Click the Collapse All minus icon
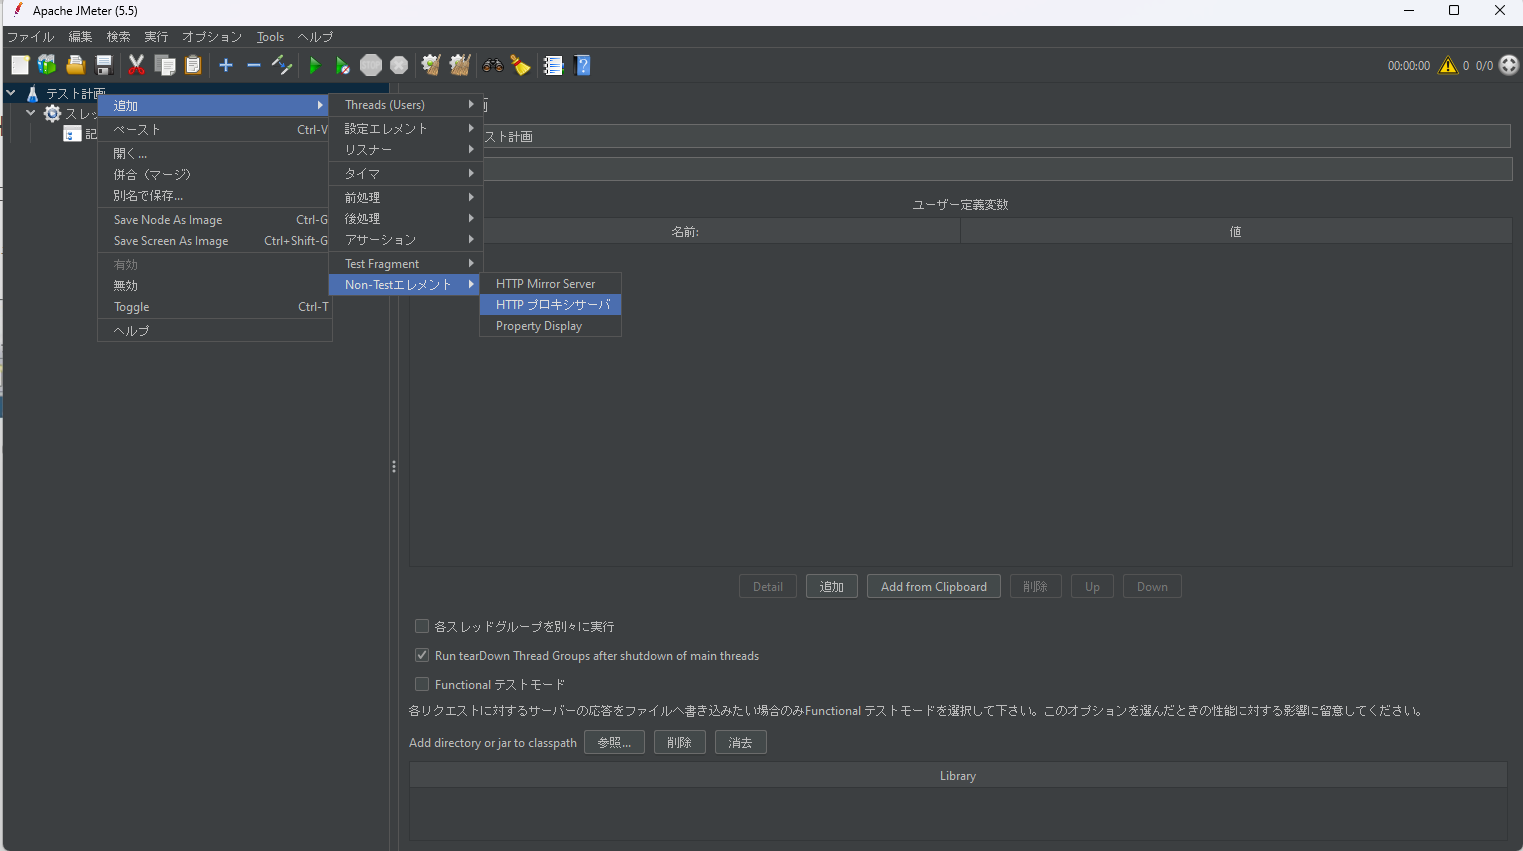This screenshot has width=1523, height=851. point(254,65)
